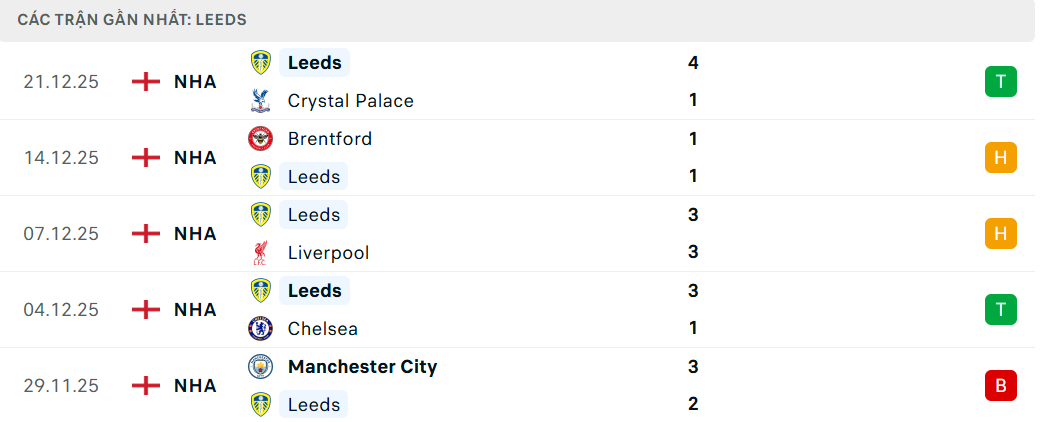Click the Liverpool club crest icon

261,252
